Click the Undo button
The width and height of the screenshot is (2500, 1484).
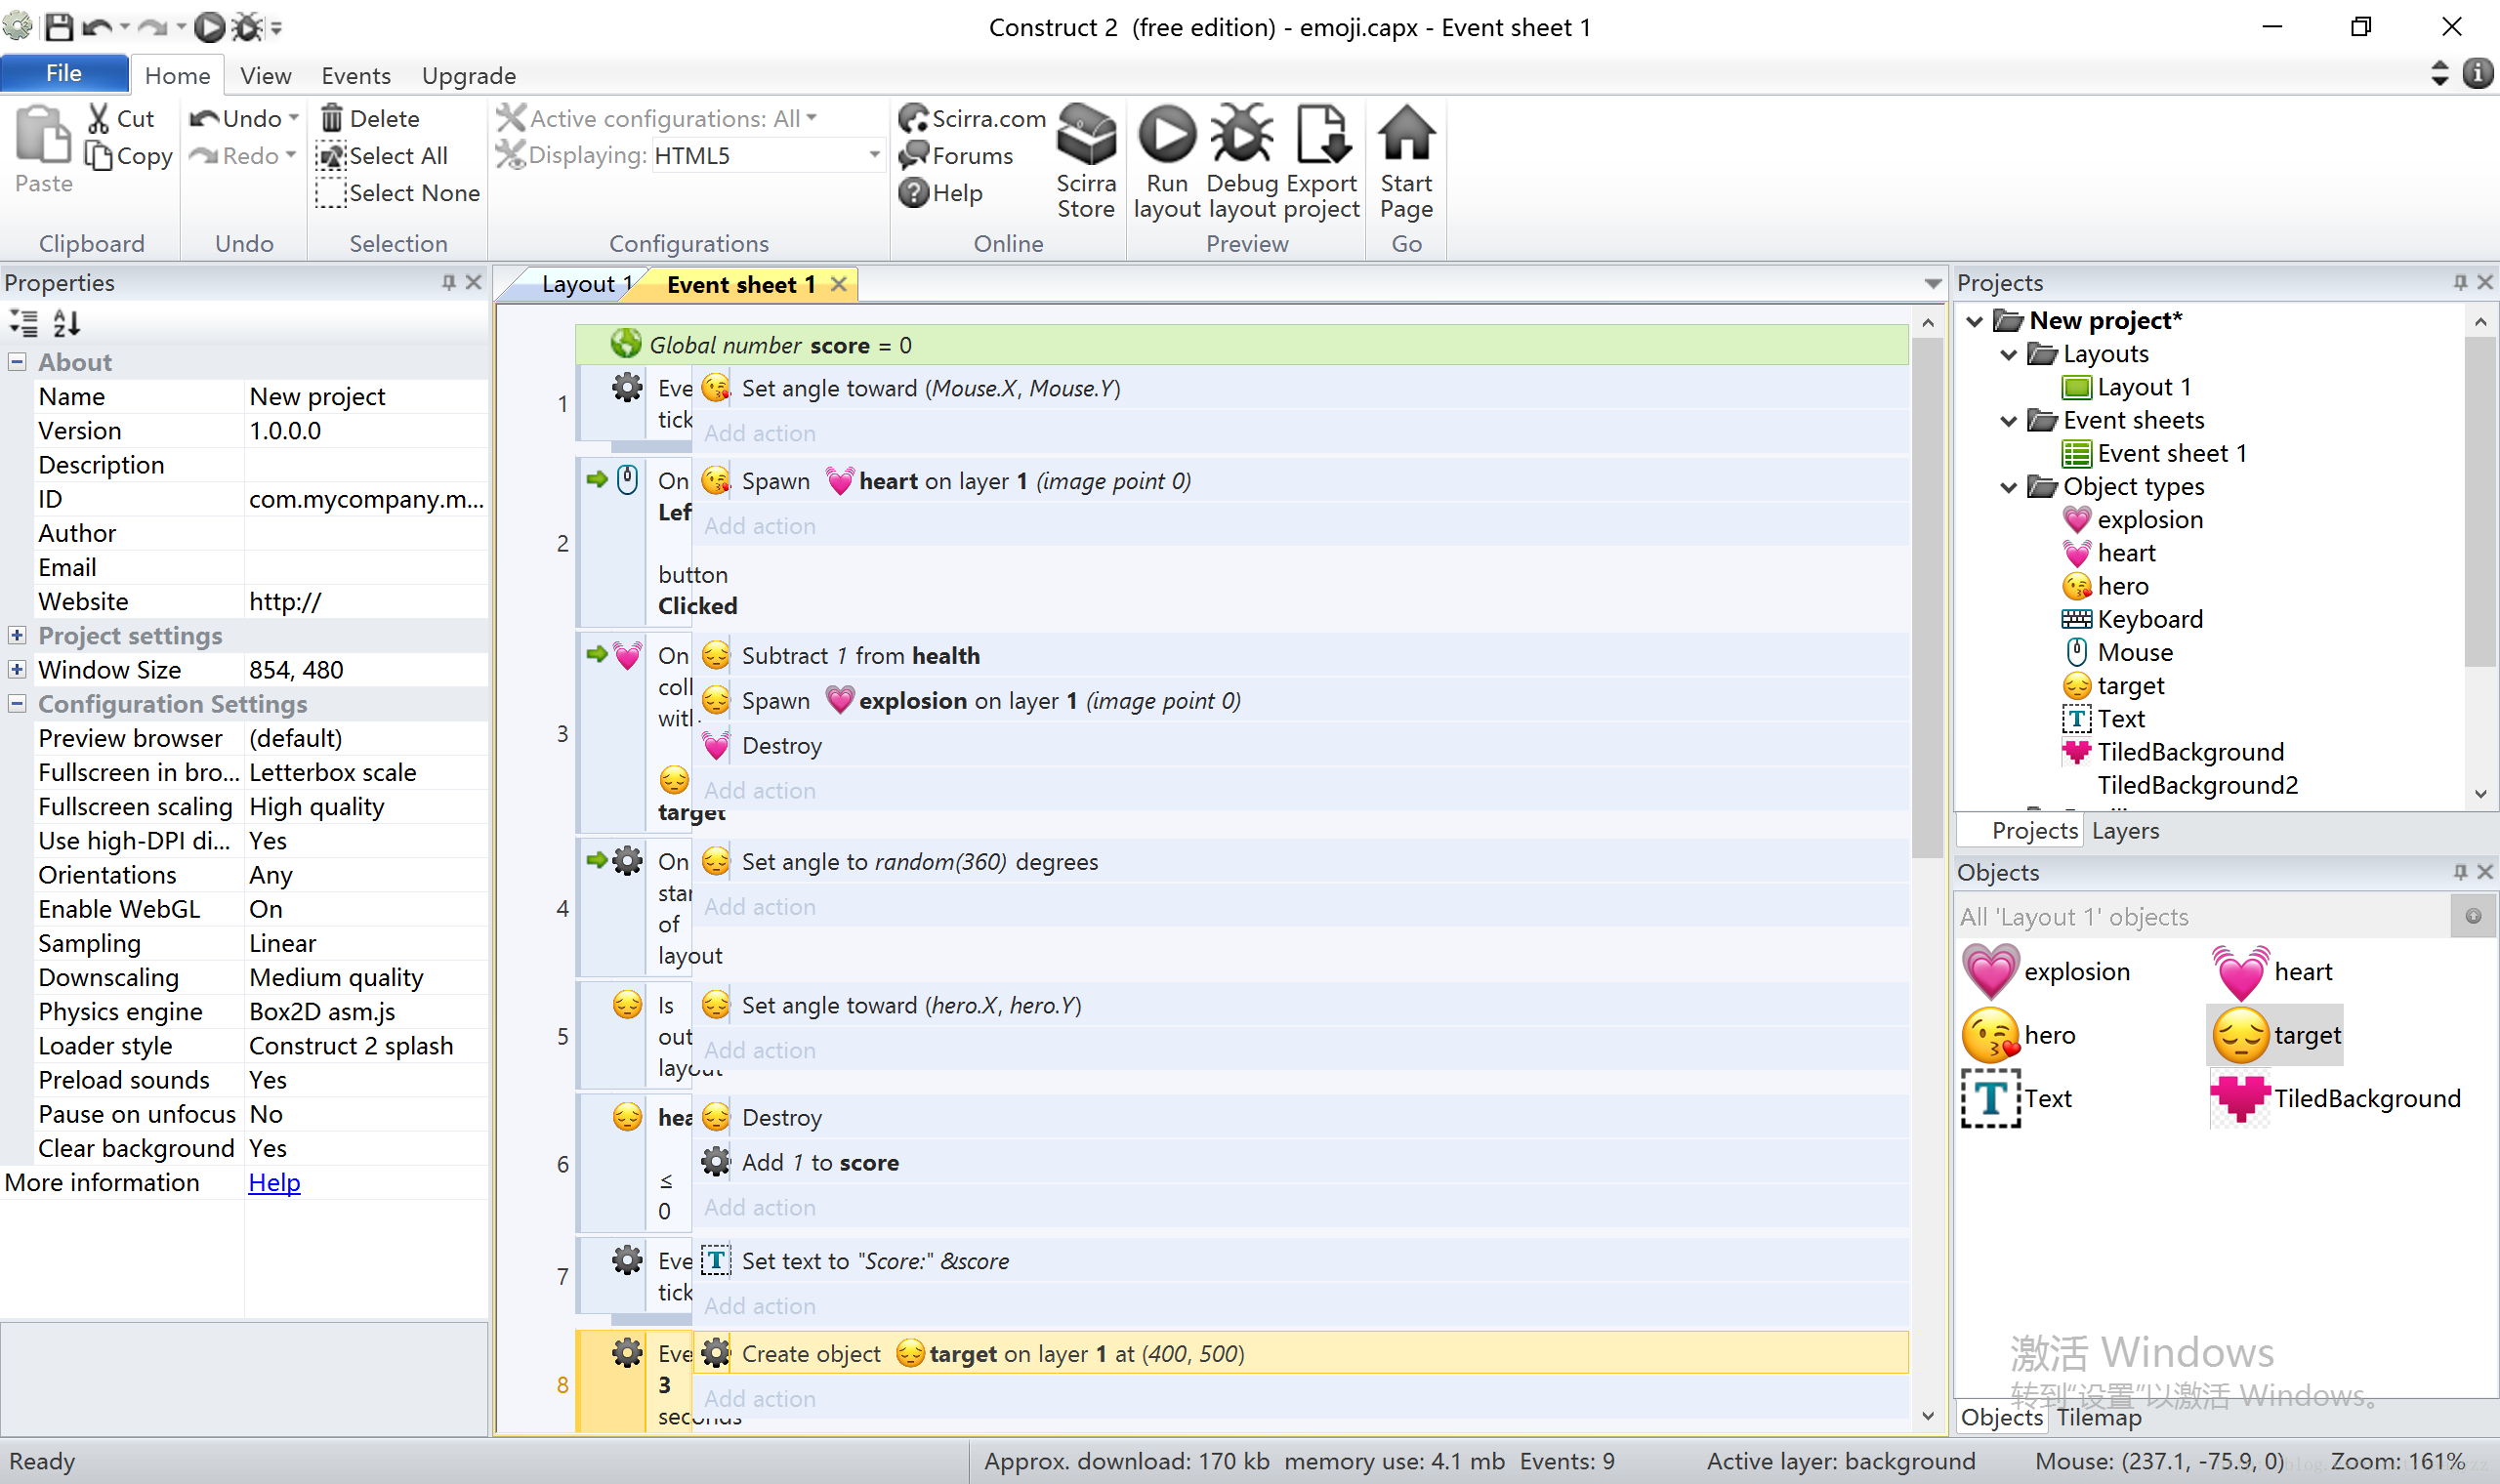pos(236,118)
